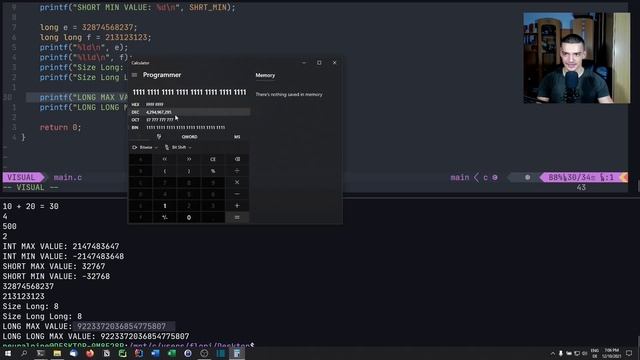Click the modulo % key
Screen dimensions: 640x360
point(213,171)
